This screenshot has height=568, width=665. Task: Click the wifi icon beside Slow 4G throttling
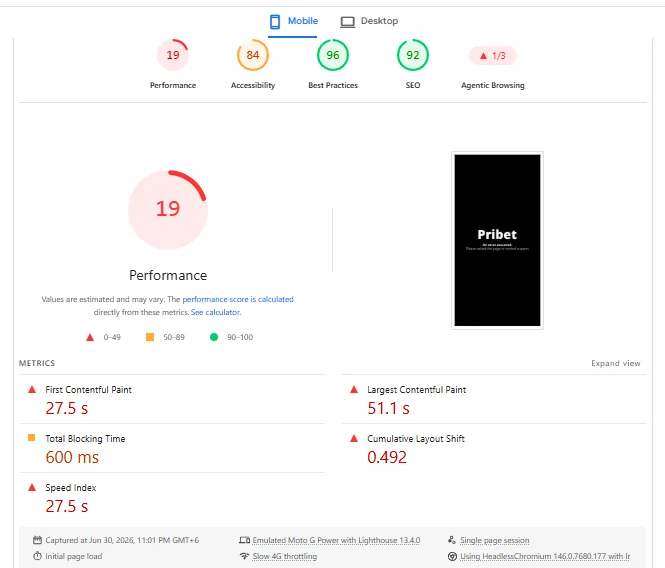(244, 556)
